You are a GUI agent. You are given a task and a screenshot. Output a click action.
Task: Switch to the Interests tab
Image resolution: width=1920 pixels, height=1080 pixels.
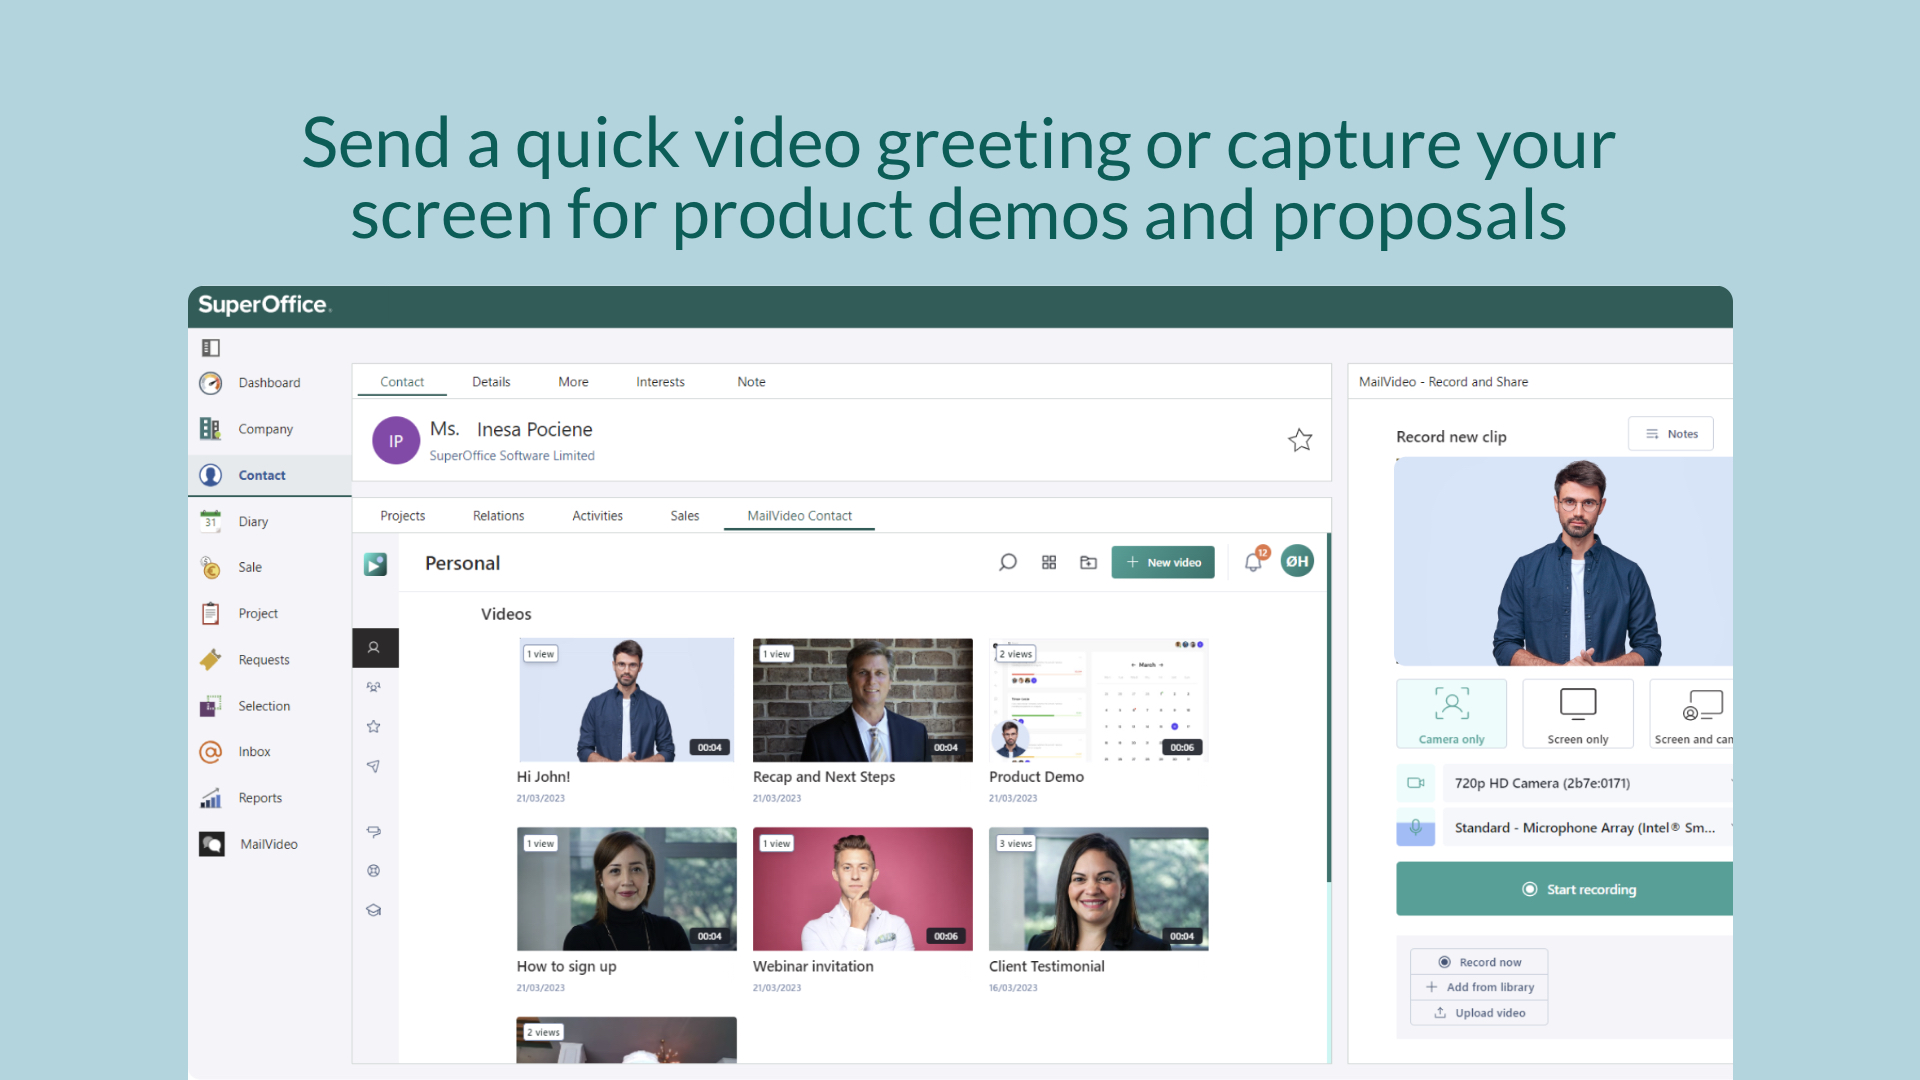pos(660,382)
